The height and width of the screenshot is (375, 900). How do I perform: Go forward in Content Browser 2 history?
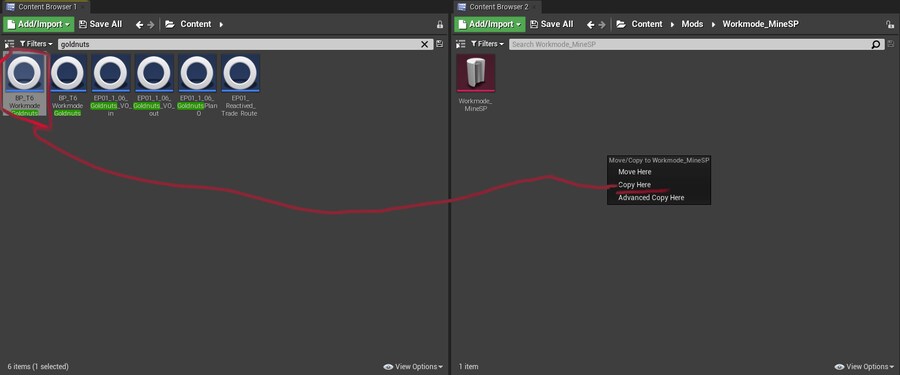click(602, 24)
